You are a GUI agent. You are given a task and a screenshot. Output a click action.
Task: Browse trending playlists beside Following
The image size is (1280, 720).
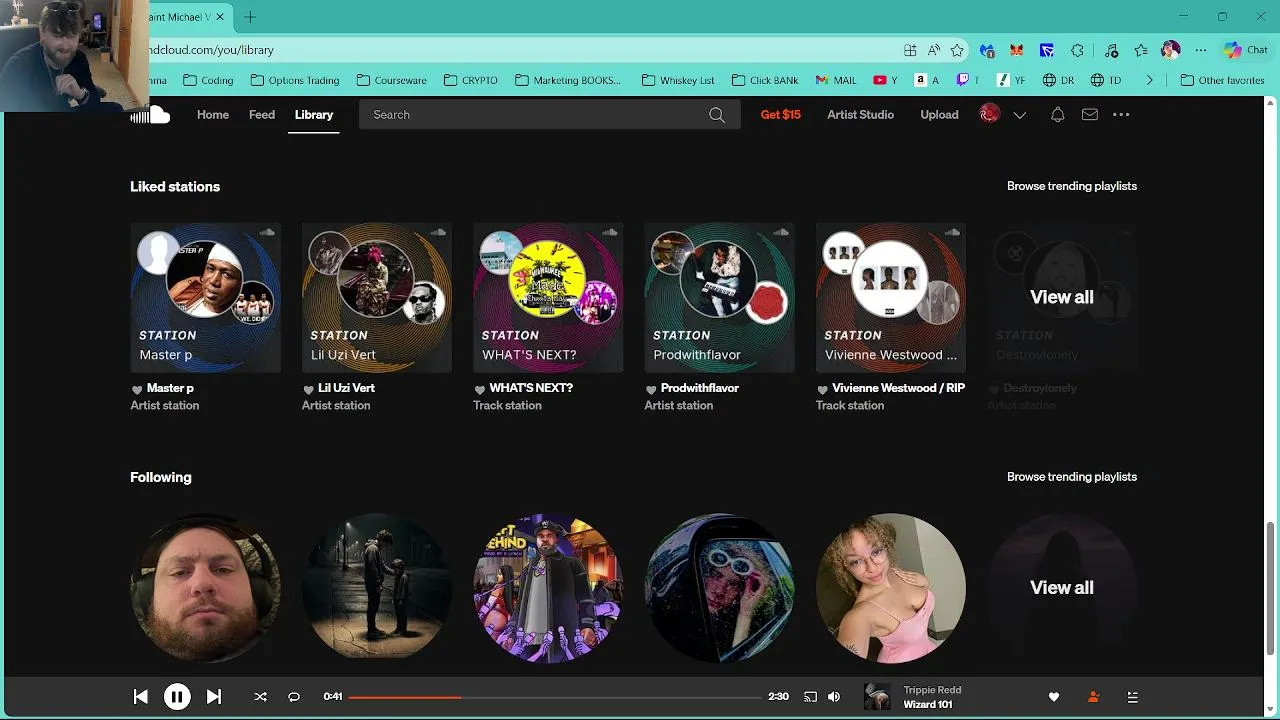pyautogui.click(x=1072, y=477)
